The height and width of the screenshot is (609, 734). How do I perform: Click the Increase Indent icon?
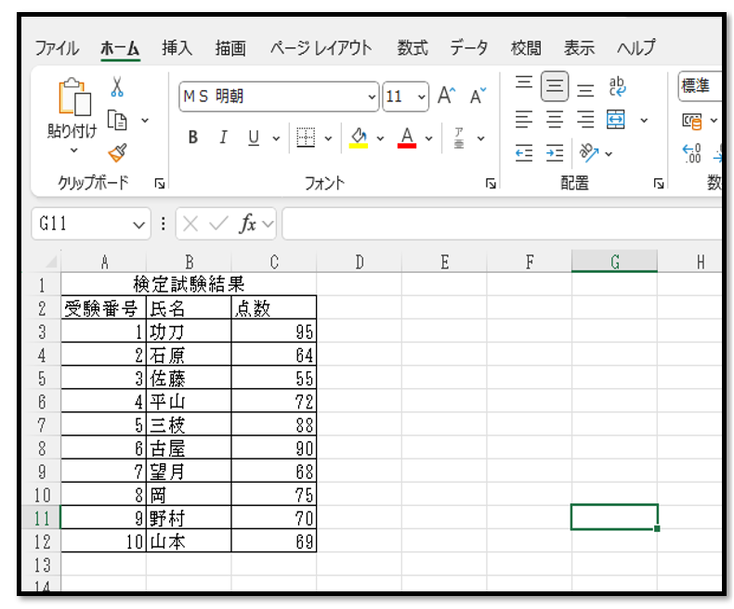[555, 153]
